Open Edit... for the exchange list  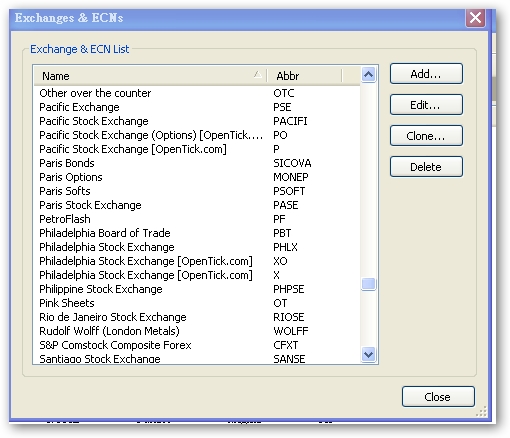click(x=426, y=105)
